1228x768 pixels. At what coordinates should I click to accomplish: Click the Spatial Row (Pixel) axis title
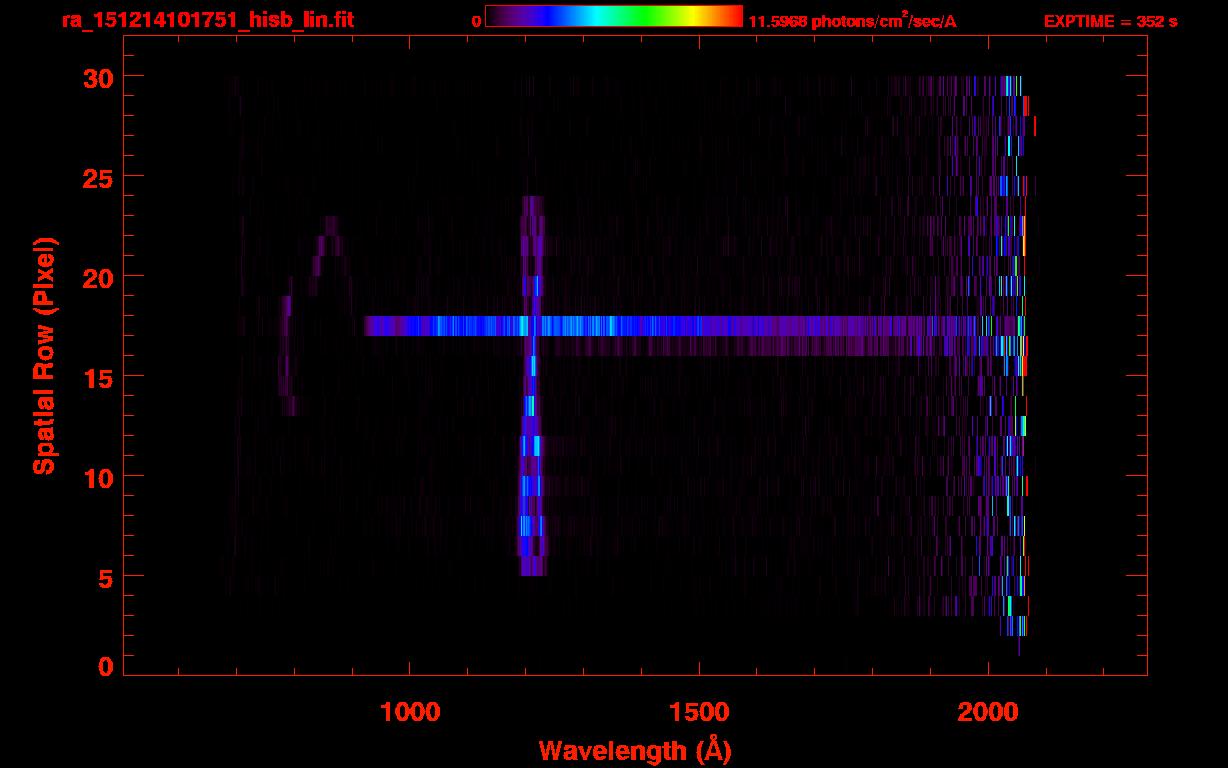44,356
